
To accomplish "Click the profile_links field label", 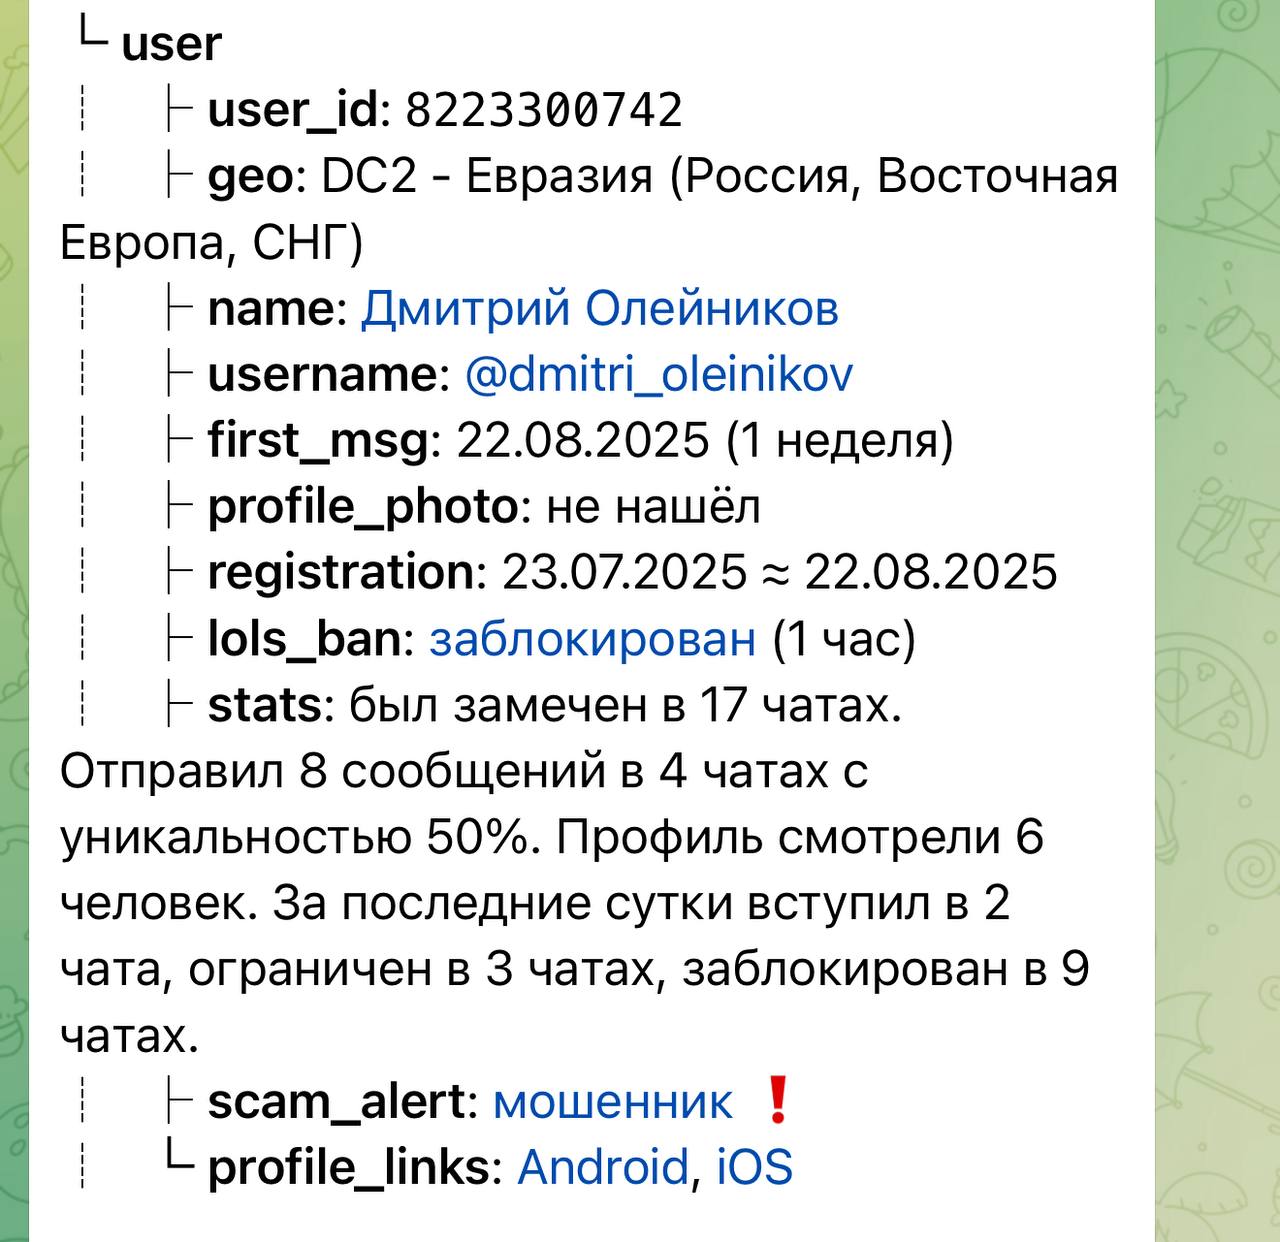I will [348, 1168].
